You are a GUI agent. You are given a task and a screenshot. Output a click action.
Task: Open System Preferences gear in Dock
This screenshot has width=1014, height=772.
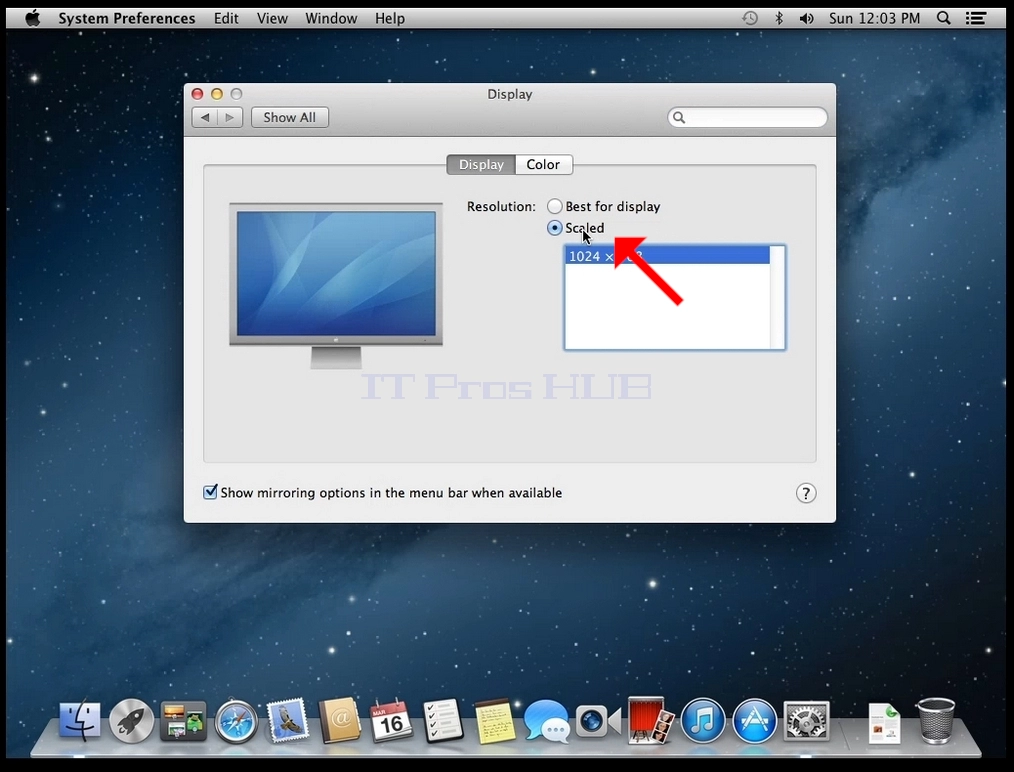806,720
